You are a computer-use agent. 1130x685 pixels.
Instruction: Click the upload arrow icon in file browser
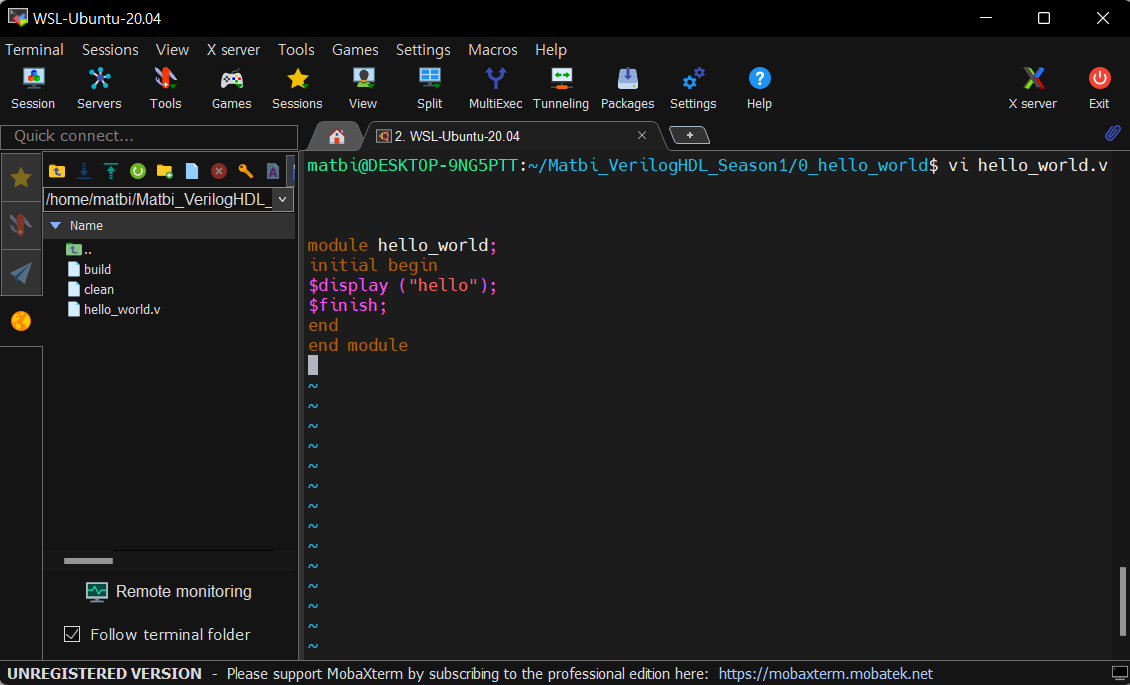[x=111, y=171]
